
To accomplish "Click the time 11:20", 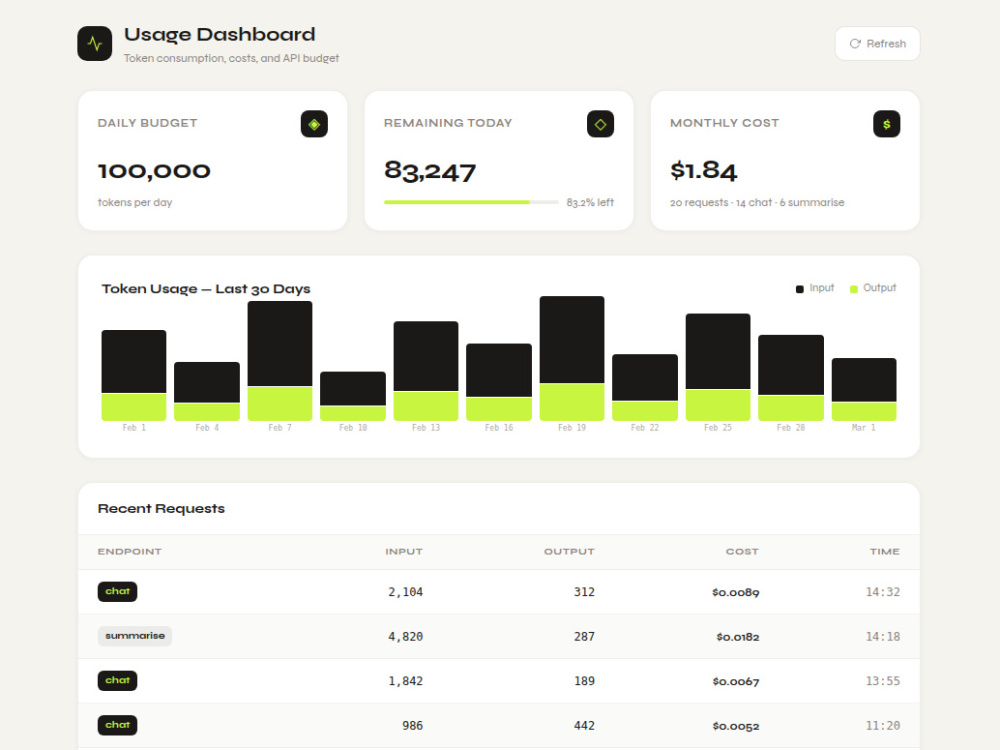I will coord(883,726).
